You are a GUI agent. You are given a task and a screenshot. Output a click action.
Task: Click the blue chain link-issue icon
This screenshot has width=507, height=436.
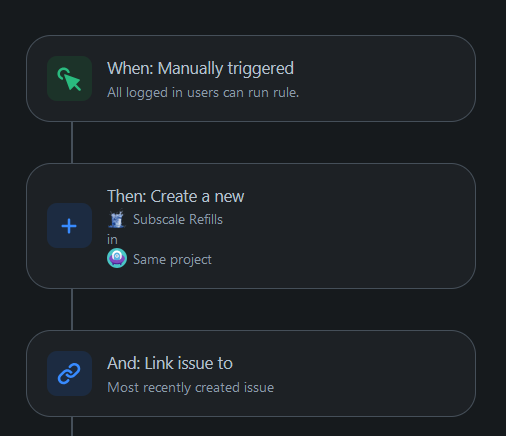(x=69, y=373)
